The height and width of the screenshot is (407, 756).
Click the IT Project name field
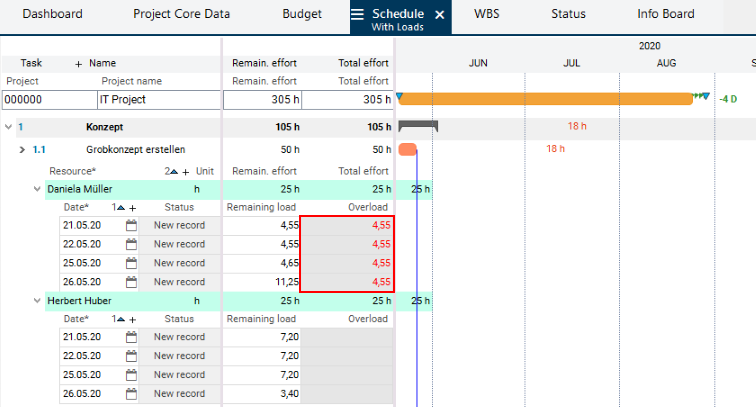(x=158, y=100)
